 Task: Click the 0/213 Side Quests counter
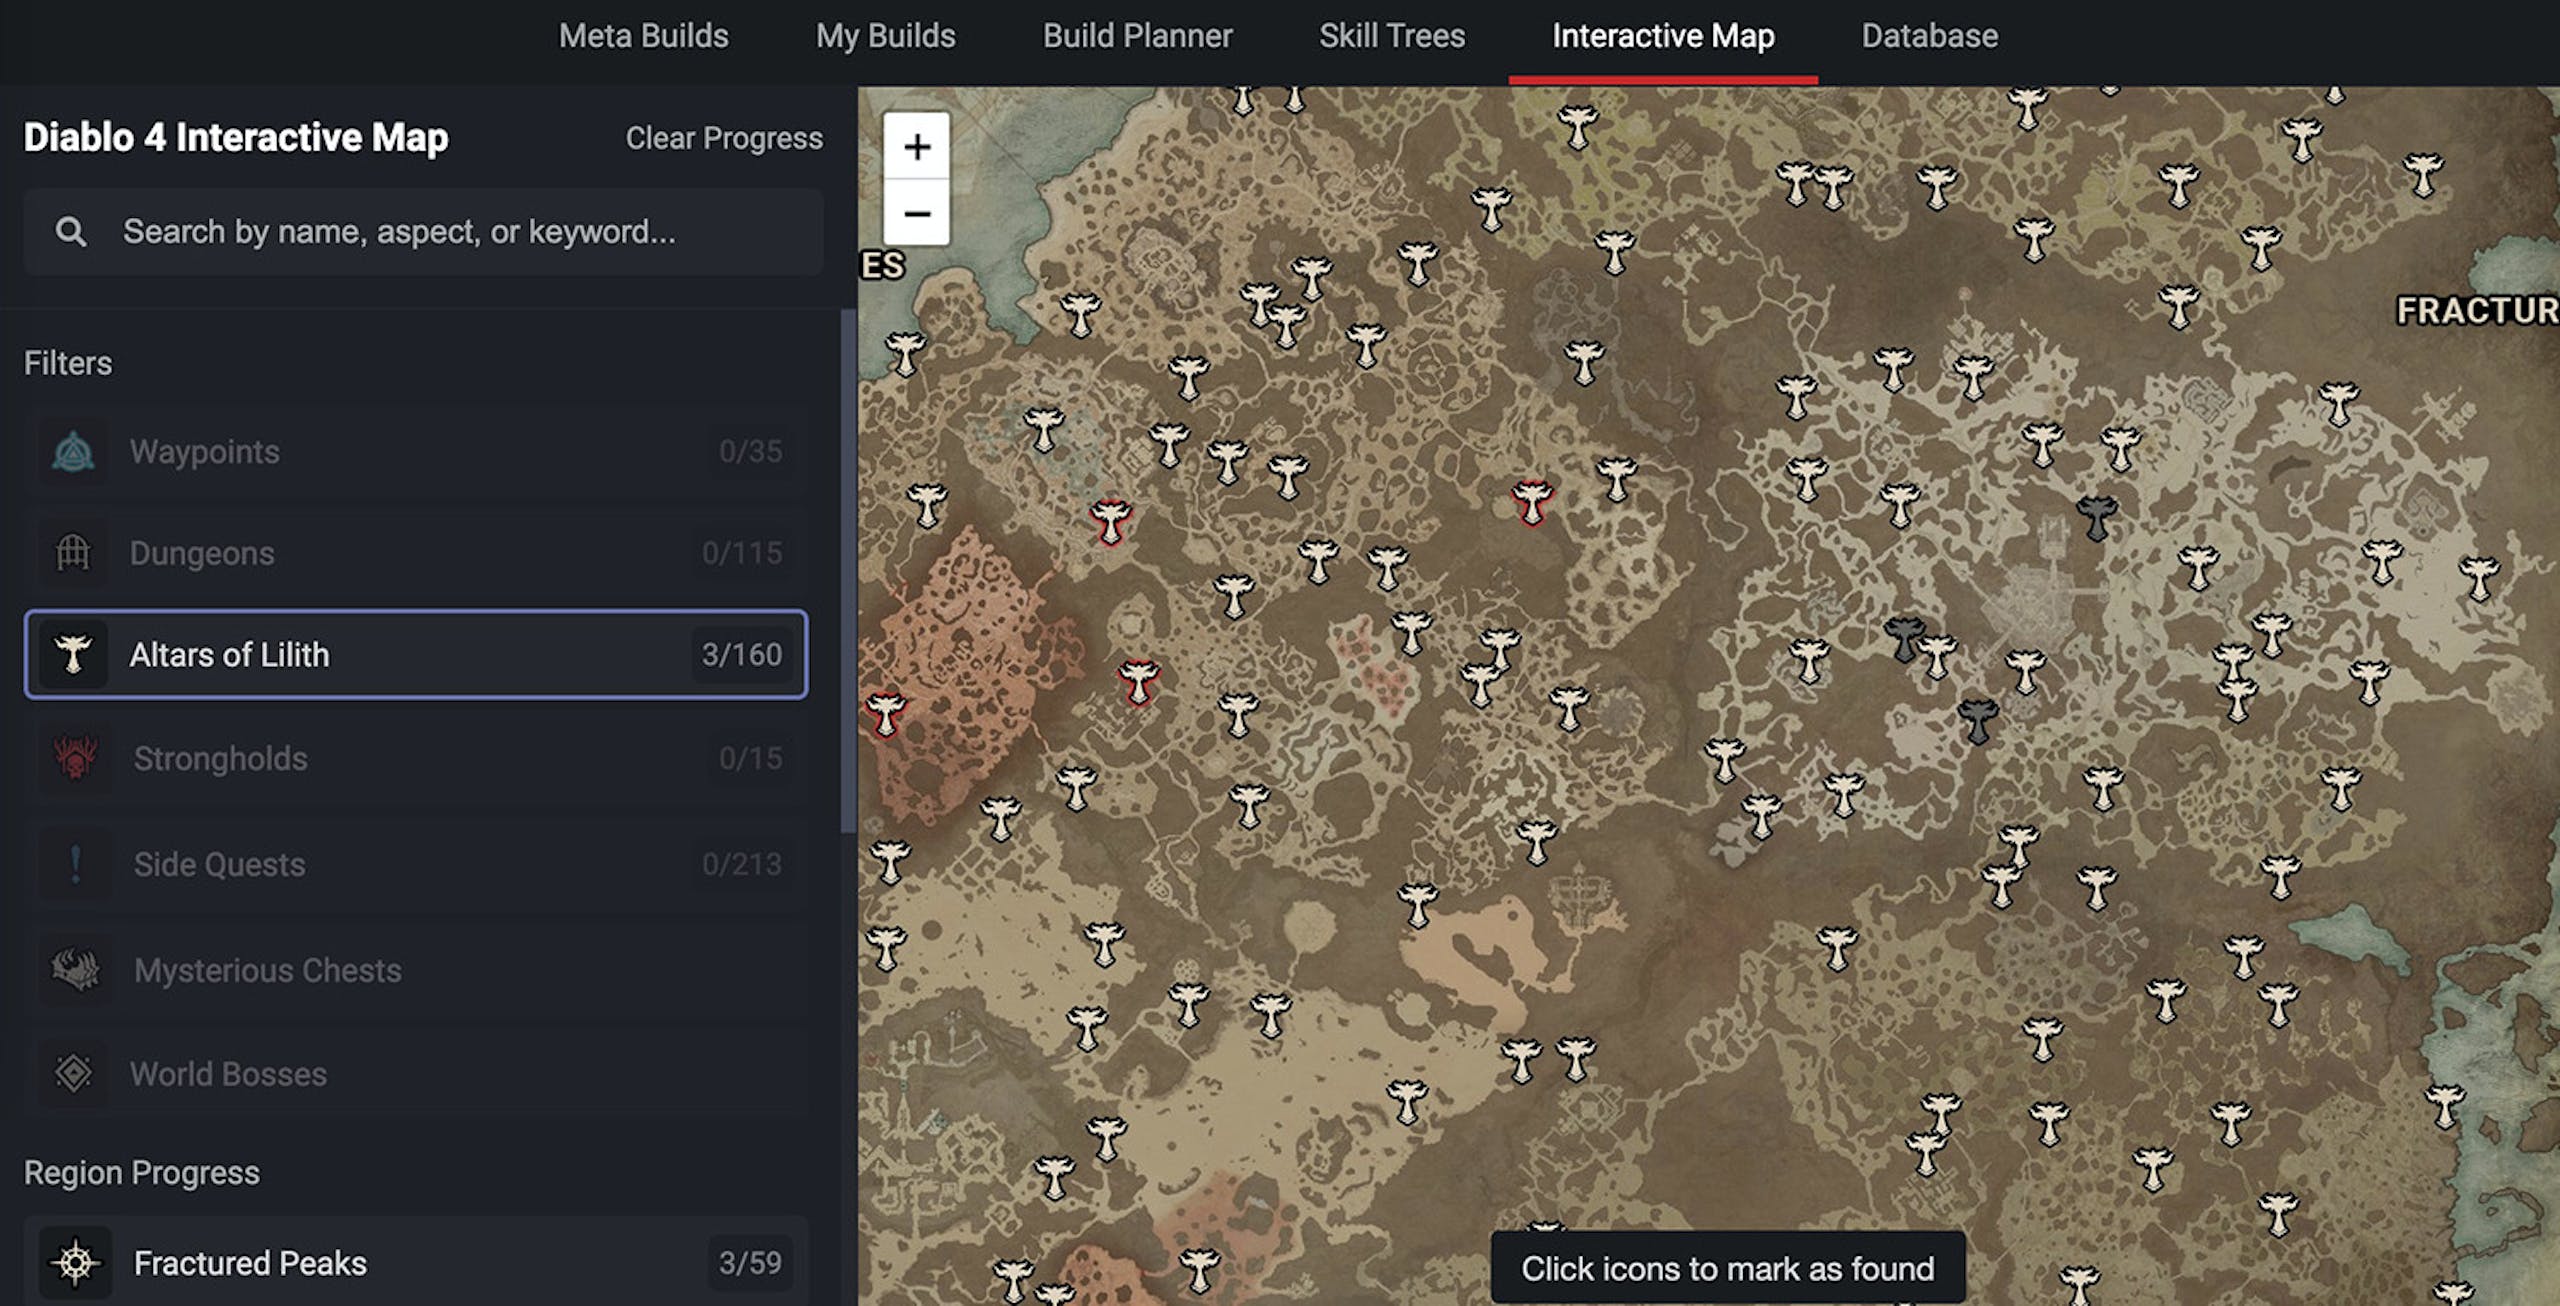point(742,864)
